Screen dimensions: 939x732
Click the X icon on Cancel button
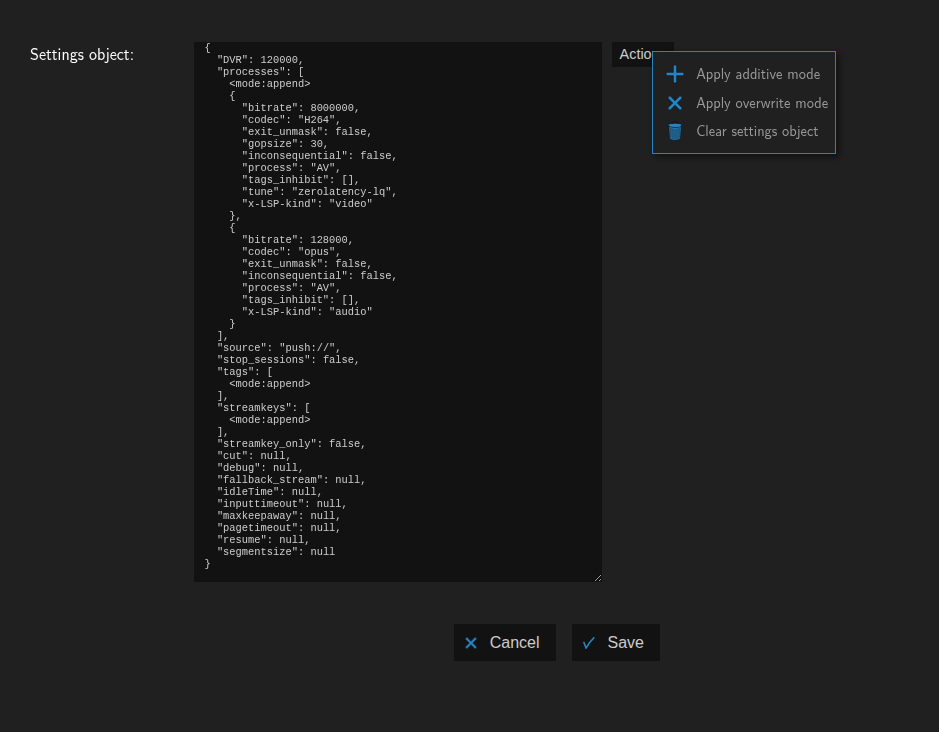click(471, 643)
